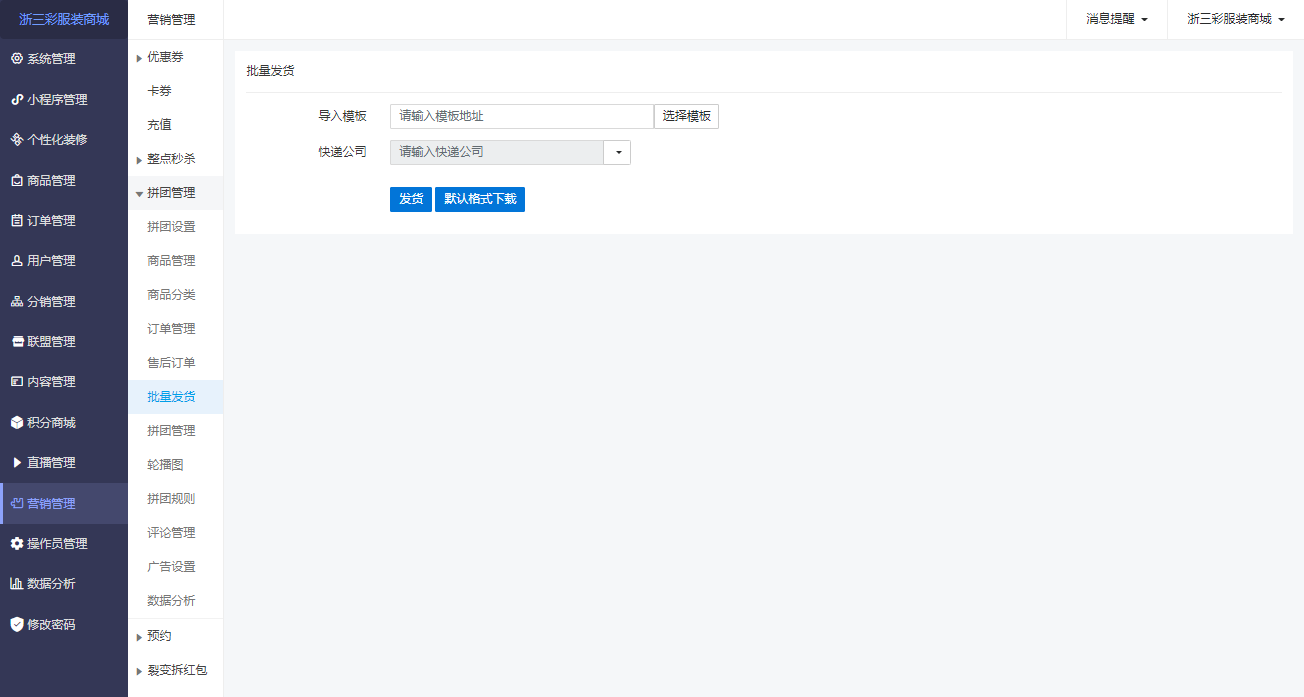The image size is (1304, 697).
Task: Click the 默认格式下载 button
Action: (x=480, y=199)
